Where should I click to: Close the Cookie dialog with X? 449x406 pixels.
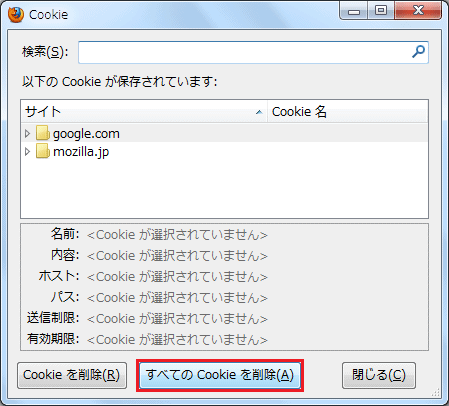pos(418,11)
